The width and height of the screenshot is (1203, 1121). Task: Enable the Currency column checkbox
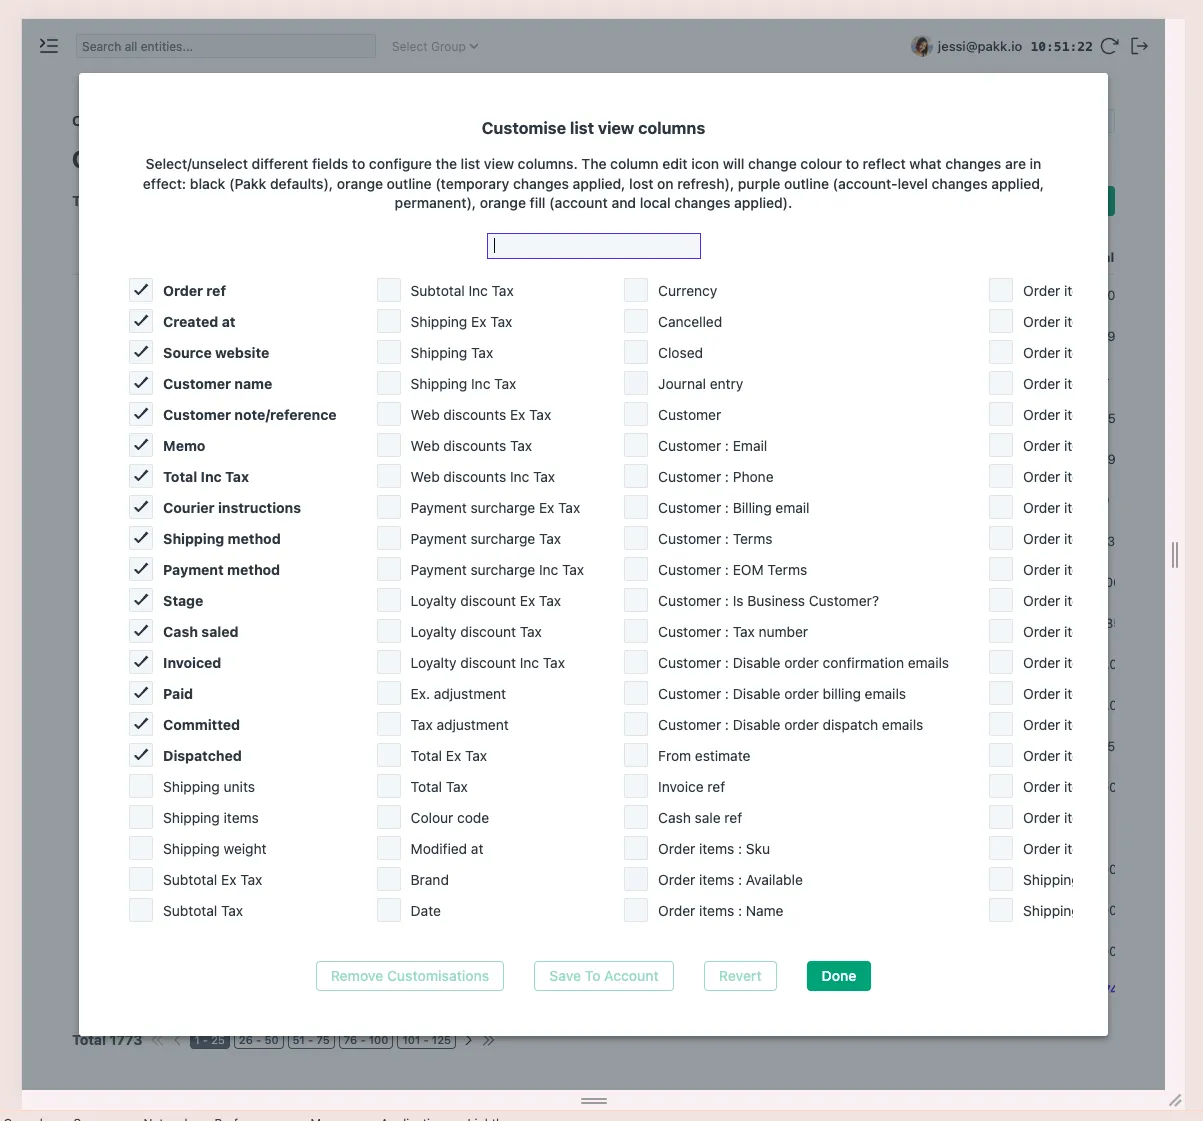[636, 290]
